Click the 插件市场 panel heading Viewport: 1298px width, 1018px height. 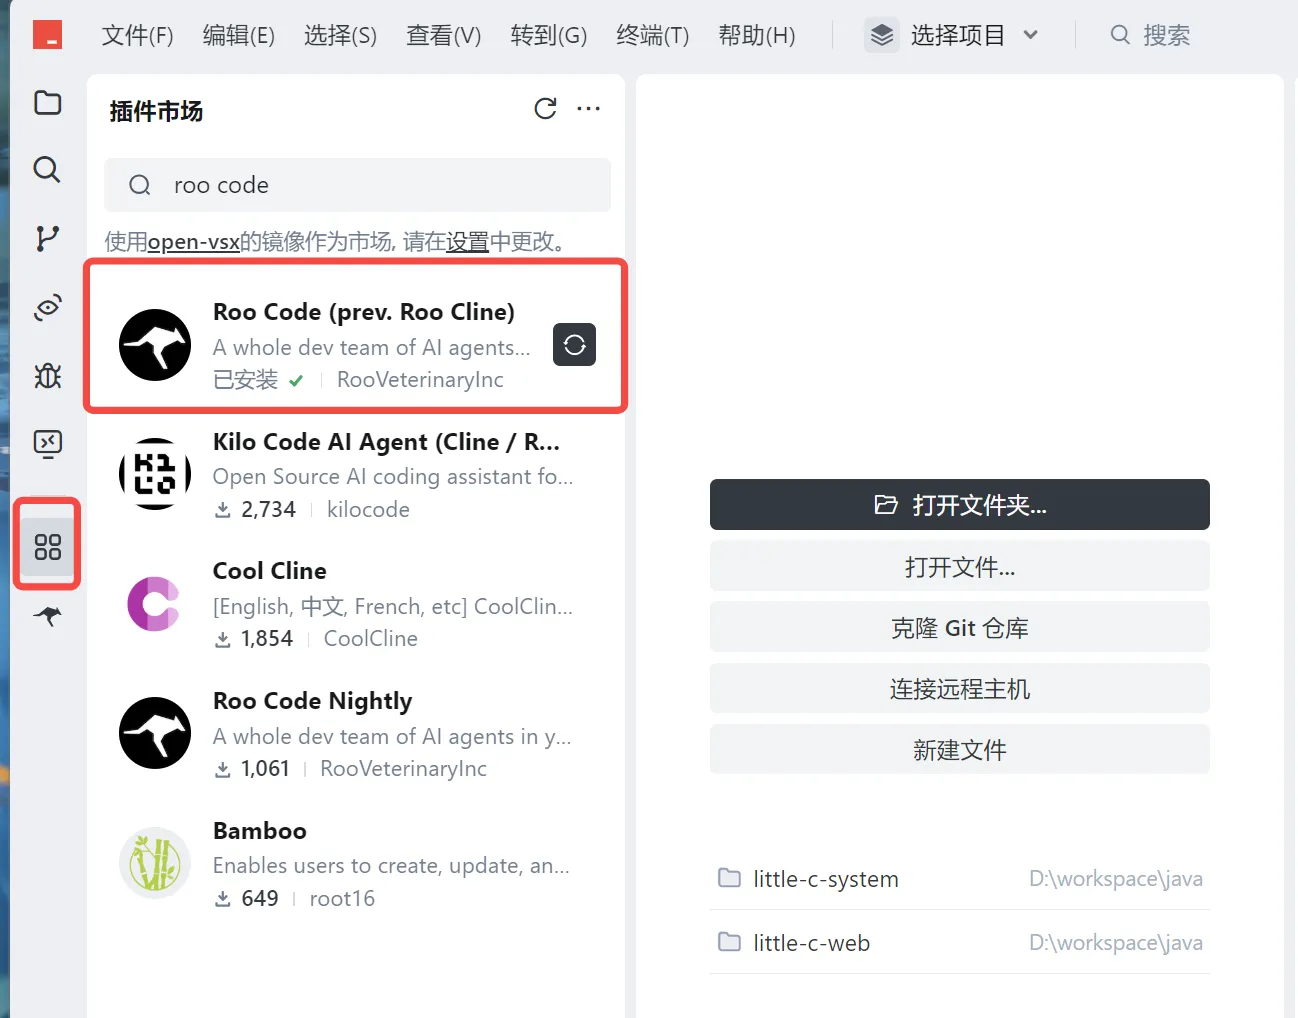156,111
